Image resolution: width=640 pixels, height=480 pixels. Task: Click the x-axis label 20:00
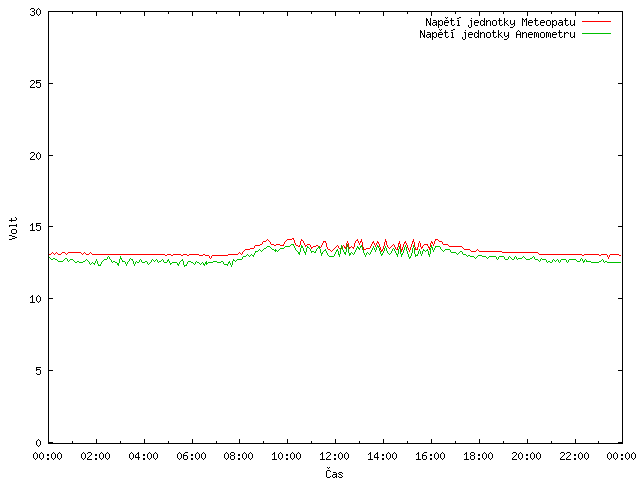(527, 456)
